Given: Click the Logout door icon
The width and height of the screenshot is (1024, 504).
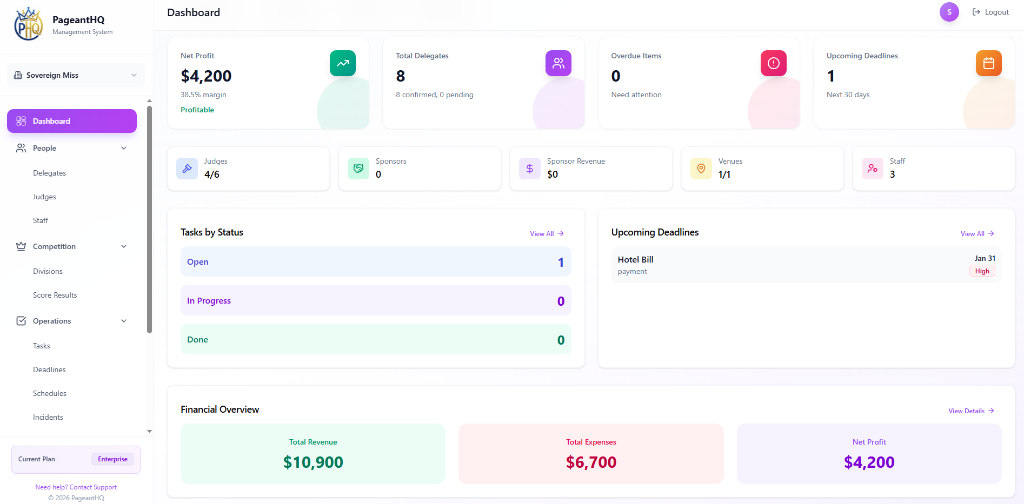Looking at the screenshot, I should [x=977, y=12].
